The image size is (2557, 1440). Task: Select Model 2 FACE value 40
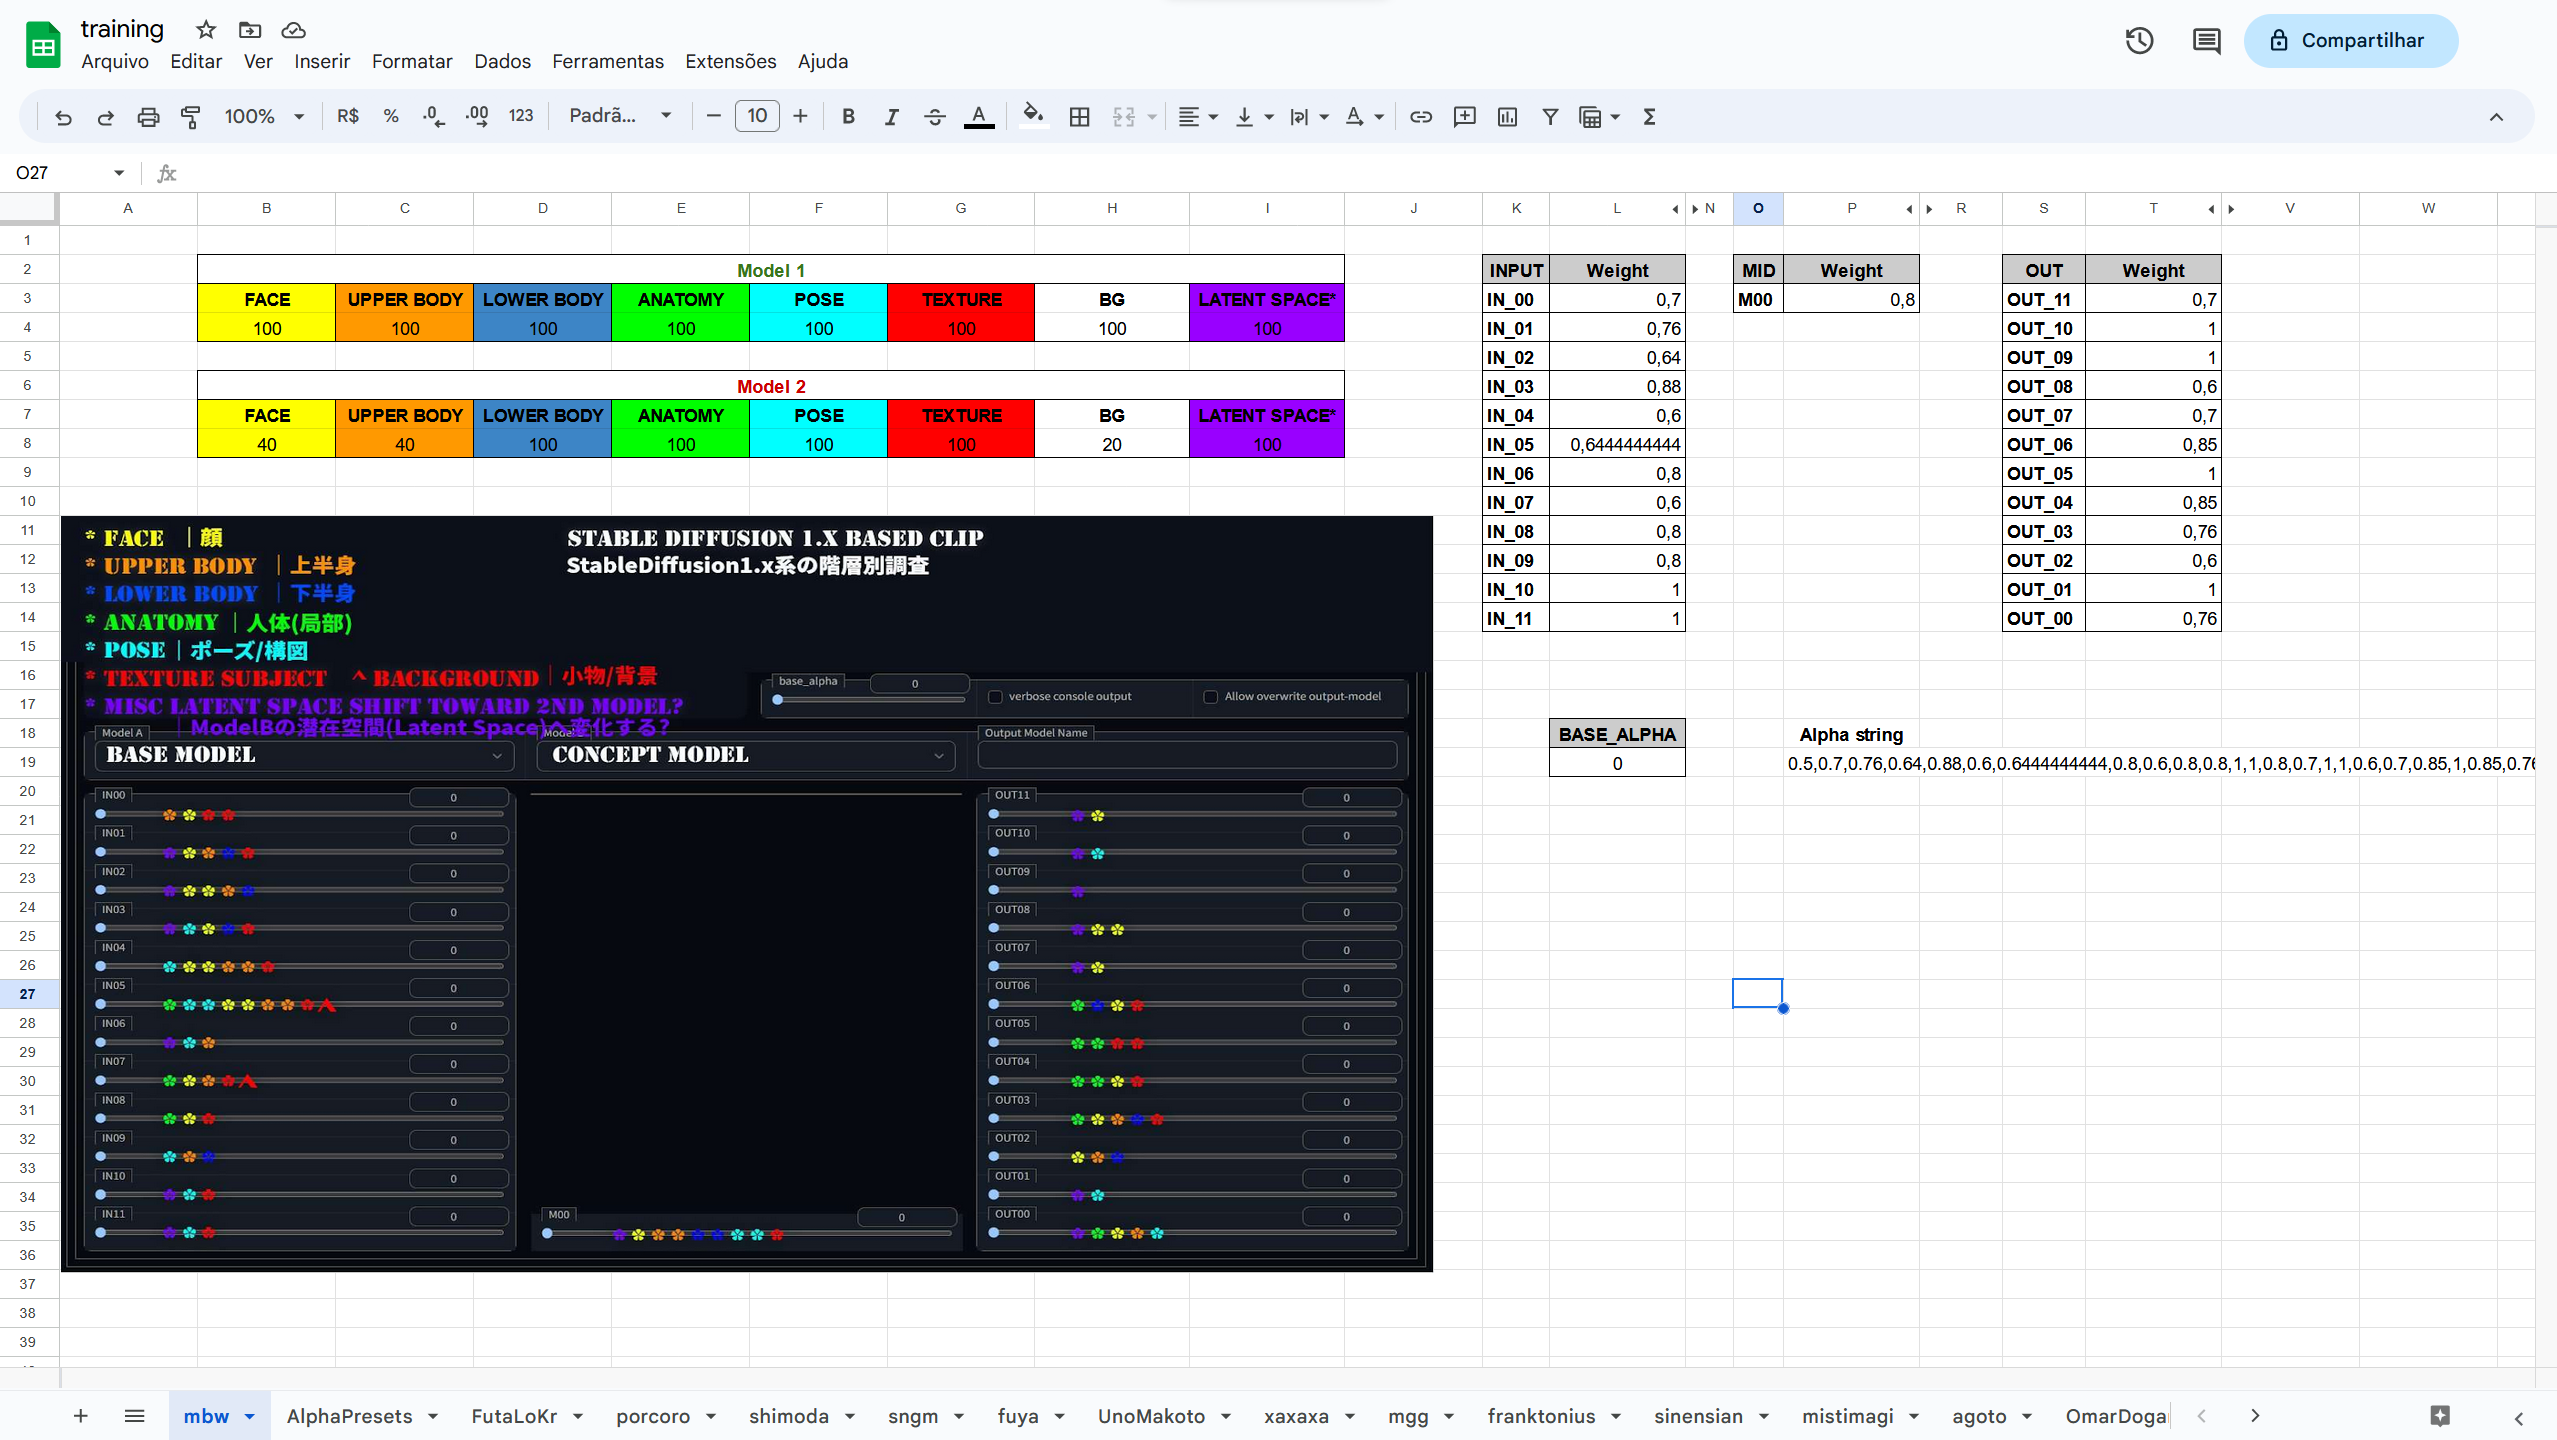[267, 444]
